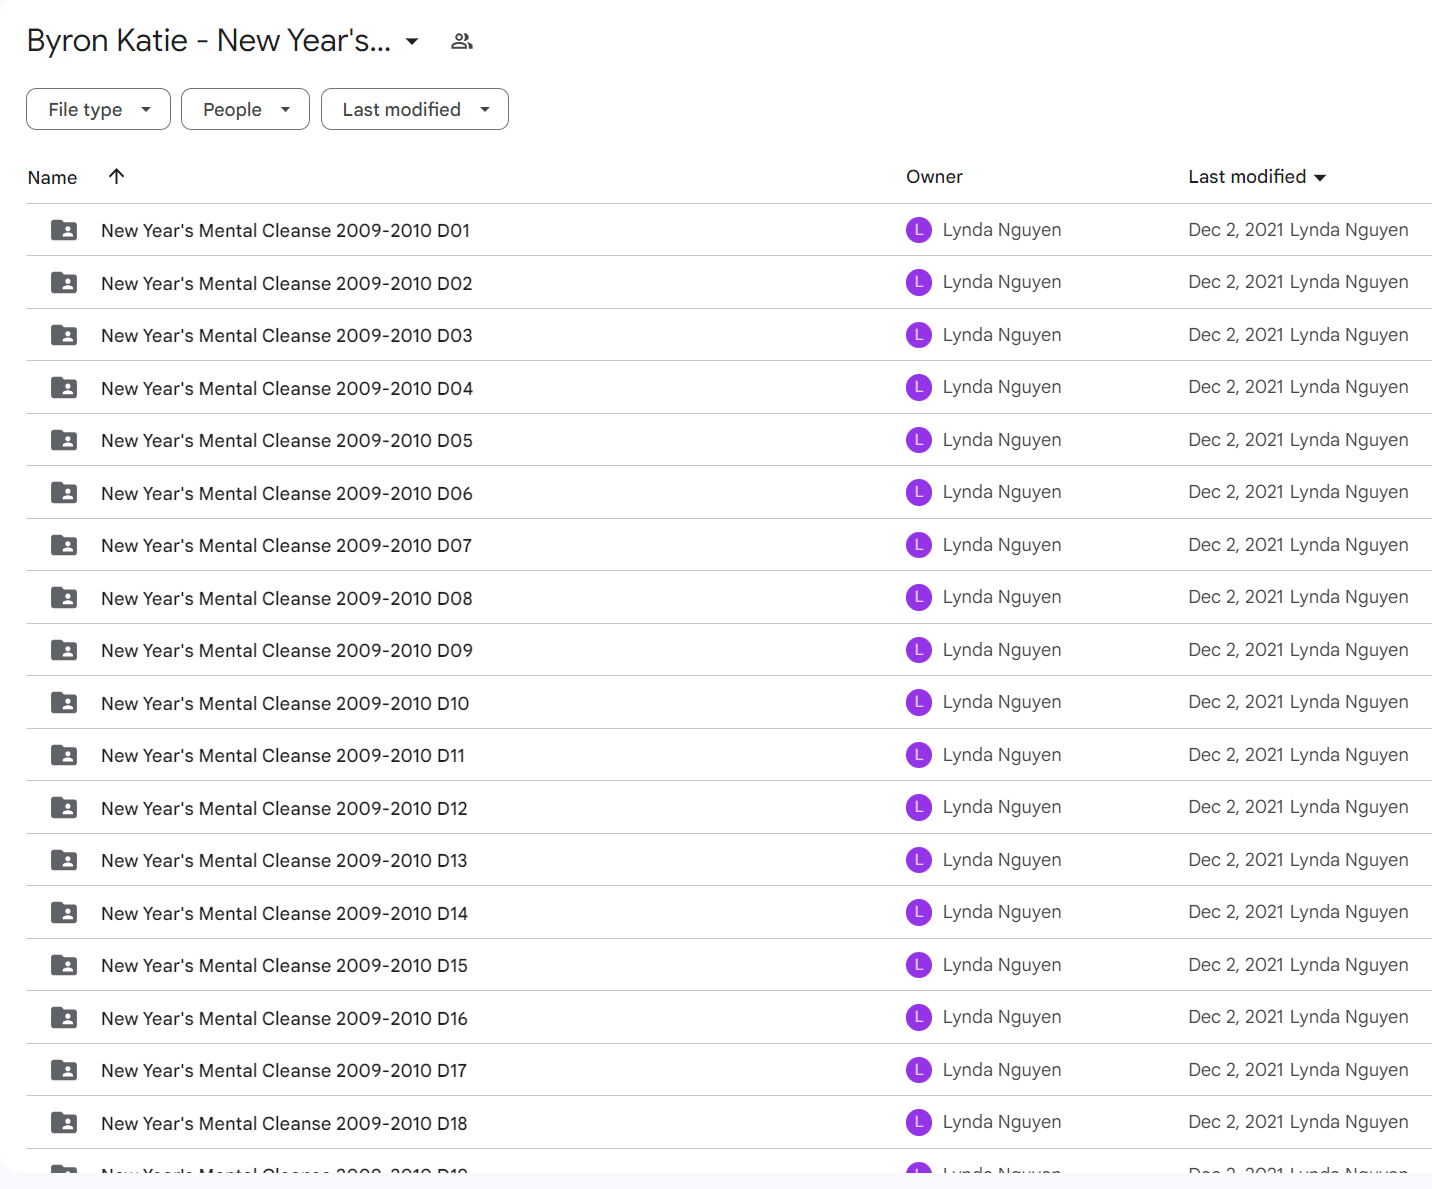1432x1189 pixels.
Task: Select New Year's Mental Cleanse 2009-2010 D09
Action: (286, 650)
